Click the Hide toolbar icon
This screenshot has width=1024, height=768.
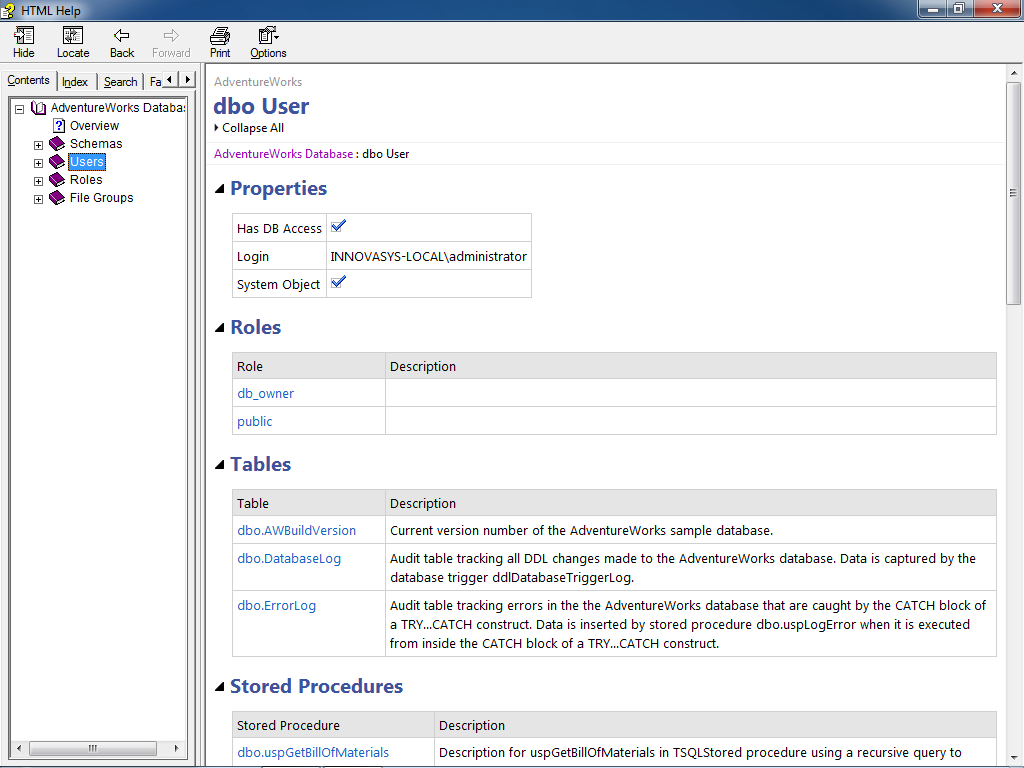point(24,42)
